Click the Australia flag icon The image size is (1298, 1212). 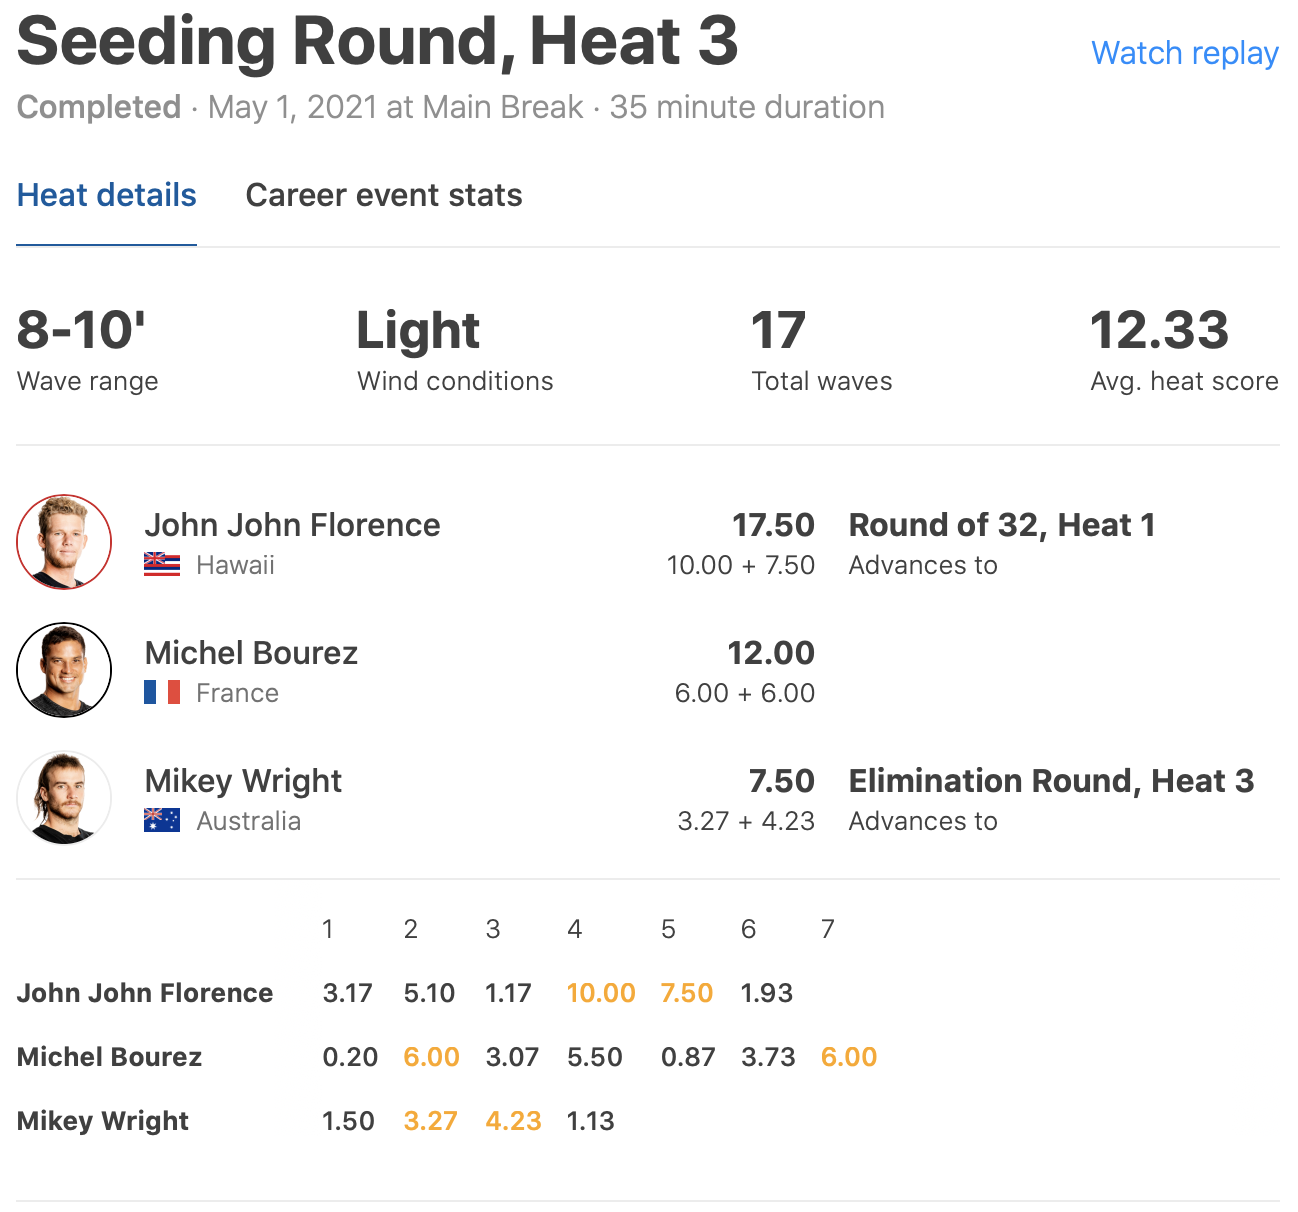(x=162, y=820)
